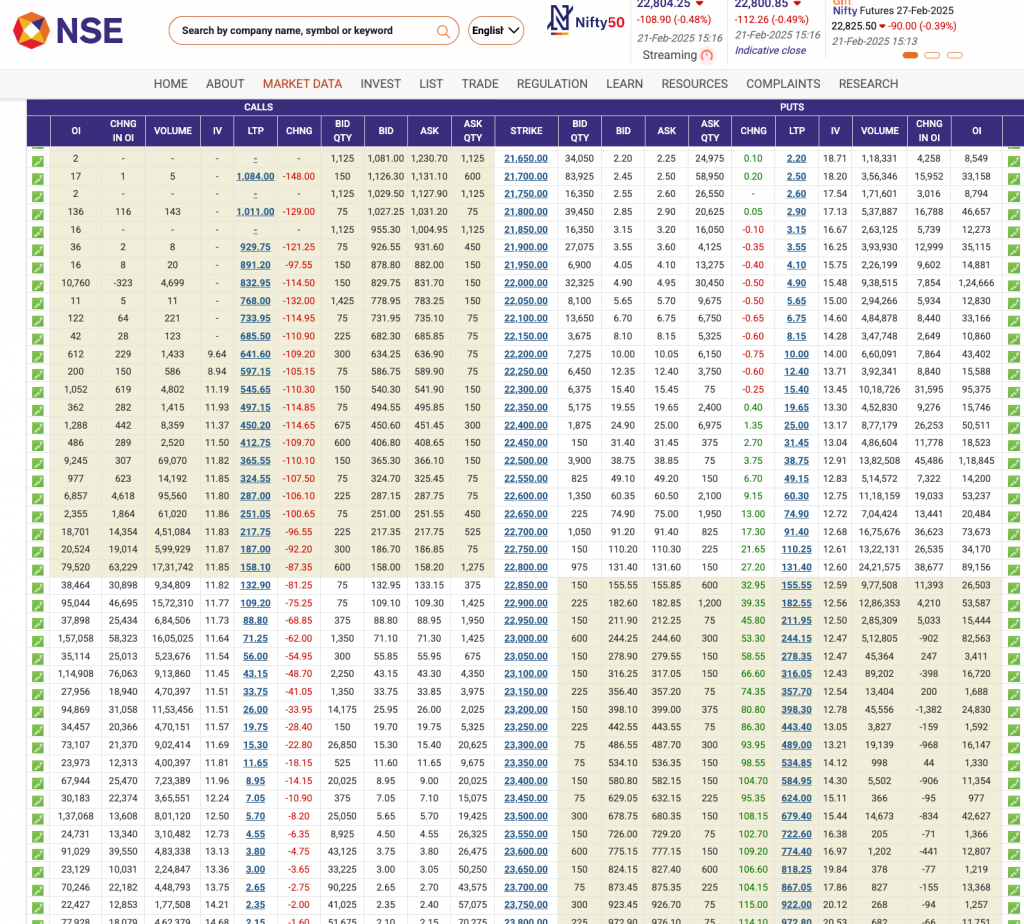Select first ticker carousel indicator dot
Screen dimensions: 1024x924
(x=910, y=56)
